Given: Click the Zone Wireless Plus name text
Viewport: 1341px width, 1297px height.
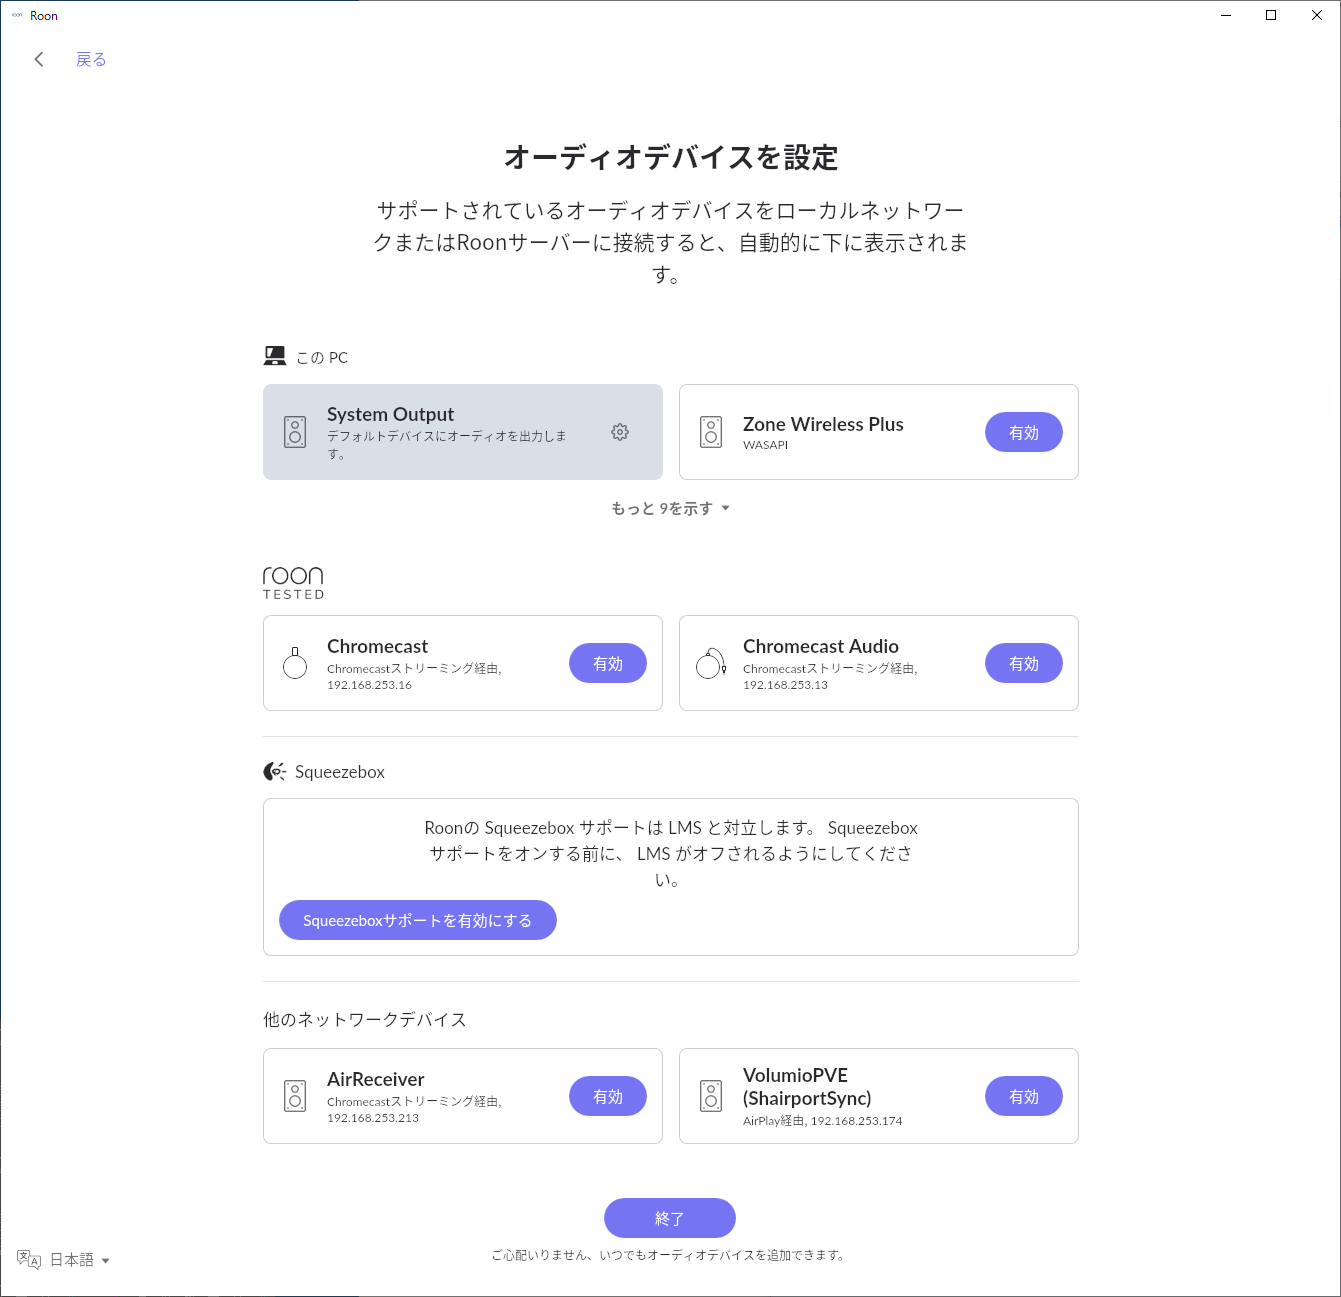Looking at the screenshot, I should (x=823, y=424).
